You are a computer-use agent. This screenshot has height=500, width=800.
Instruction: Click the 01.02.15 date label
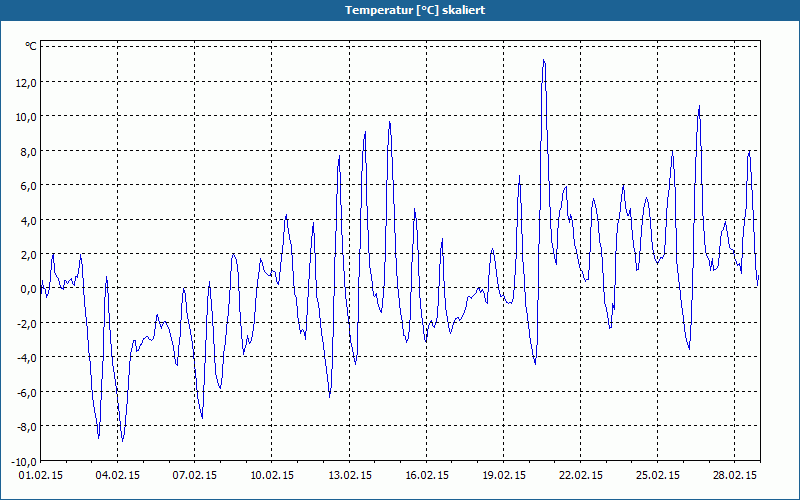40,475
